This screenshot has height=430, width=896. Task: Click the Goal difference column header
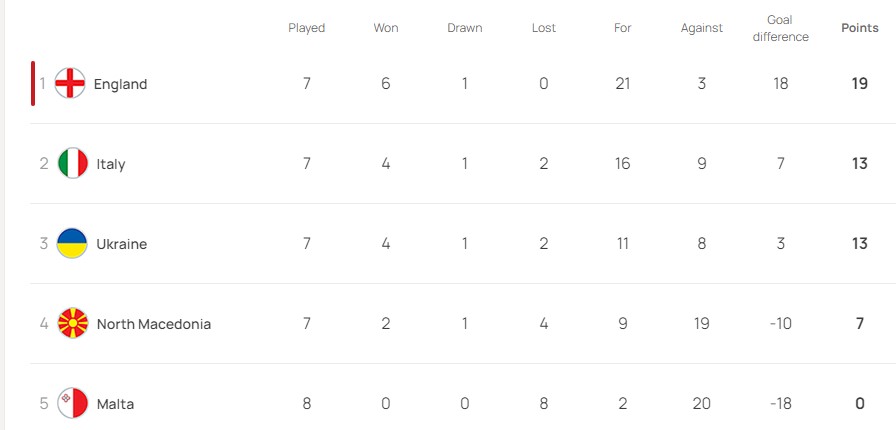pyautogui.click(x=780, y=28)
